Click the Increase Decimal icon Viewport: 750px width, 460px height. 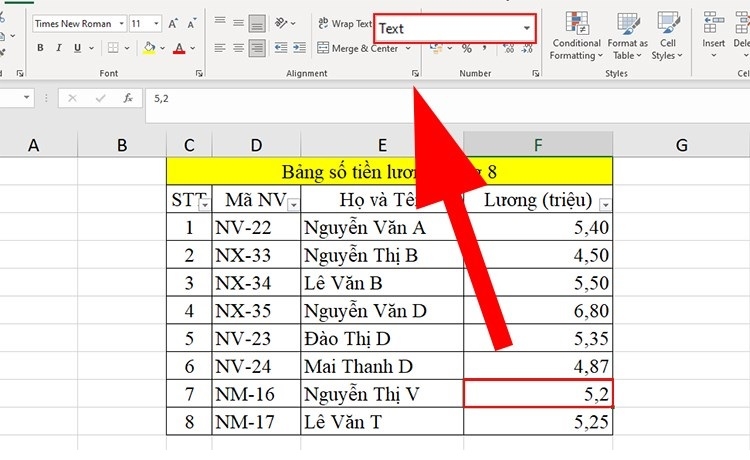(x=508, y=48)
